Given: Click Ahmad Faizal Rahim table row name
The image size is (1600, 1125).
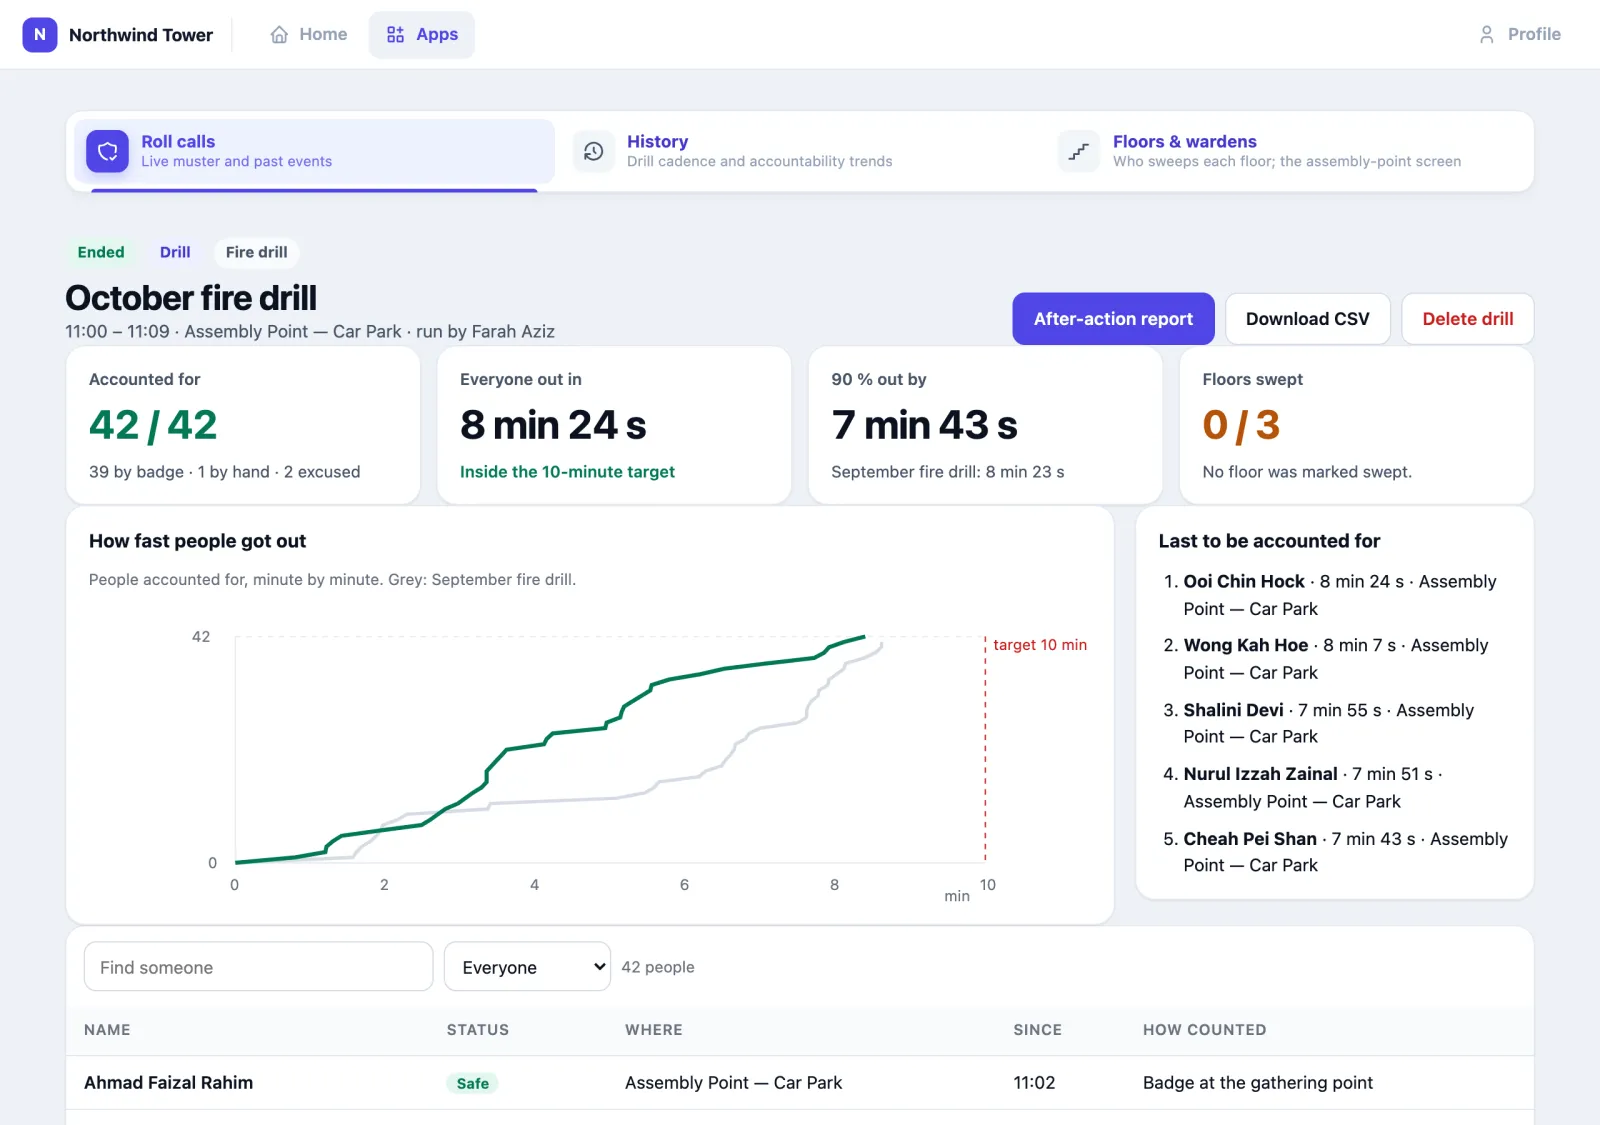Looking at the screenshot, I should 168,1083.
